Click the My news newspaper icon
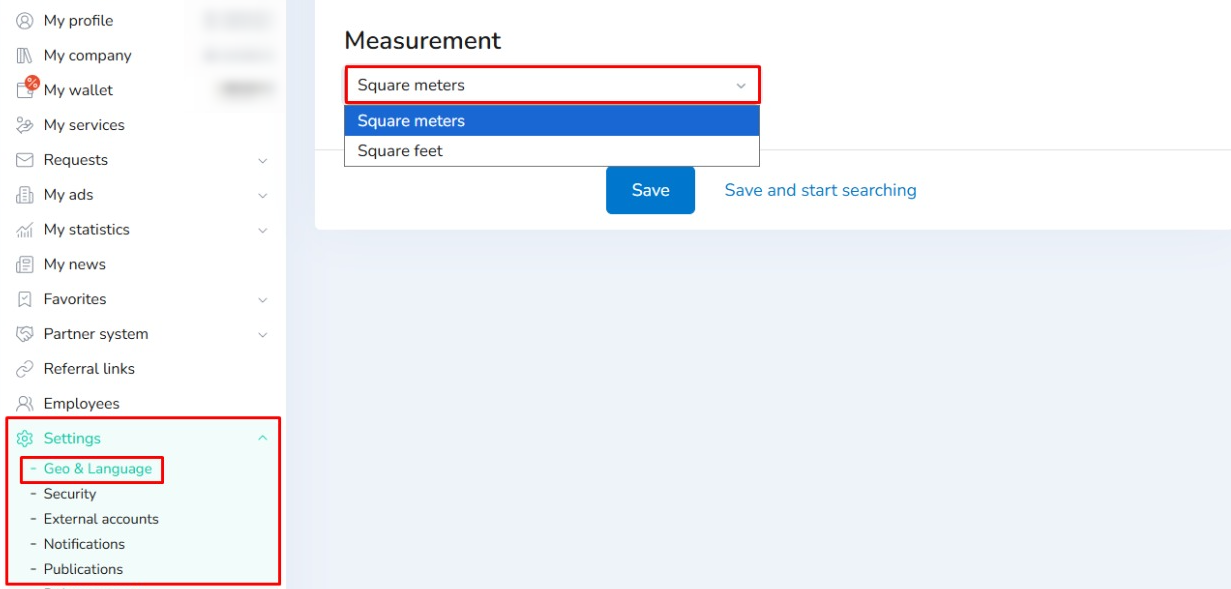1231x589 pixels. pos(25,265)
